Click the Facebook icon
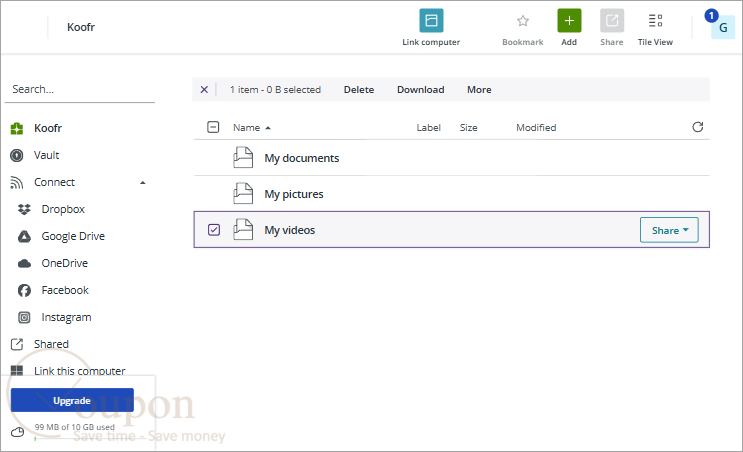The width and height of the screenshot is (743, 452). click(x=24, y=290)
